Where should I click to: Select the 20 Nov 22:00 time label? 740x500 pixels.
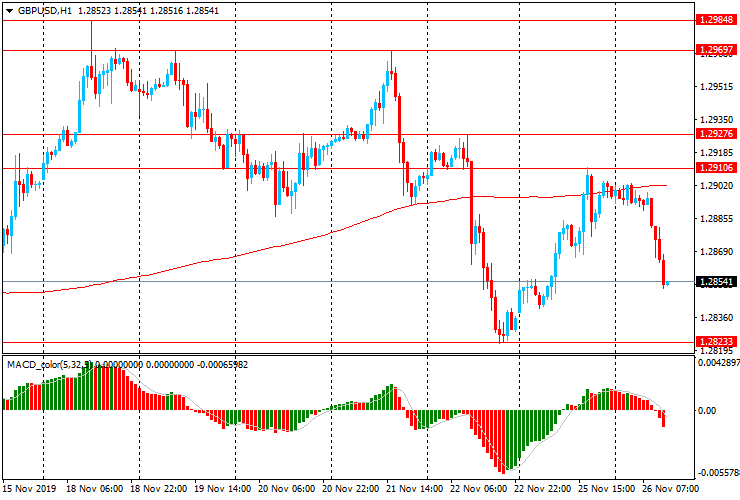click(351, 488)
